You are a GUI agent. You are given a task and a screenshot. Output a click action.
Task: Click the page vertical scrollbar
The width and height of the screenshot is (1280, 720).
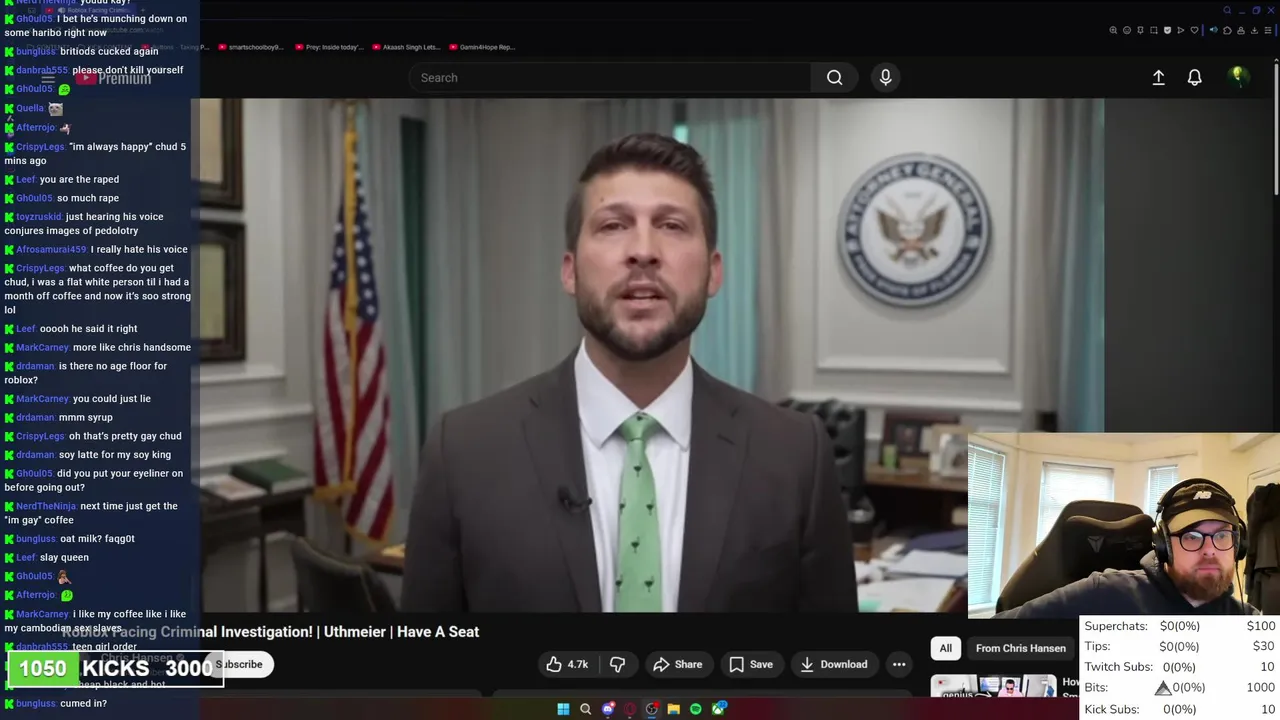tap(1275, 130)
